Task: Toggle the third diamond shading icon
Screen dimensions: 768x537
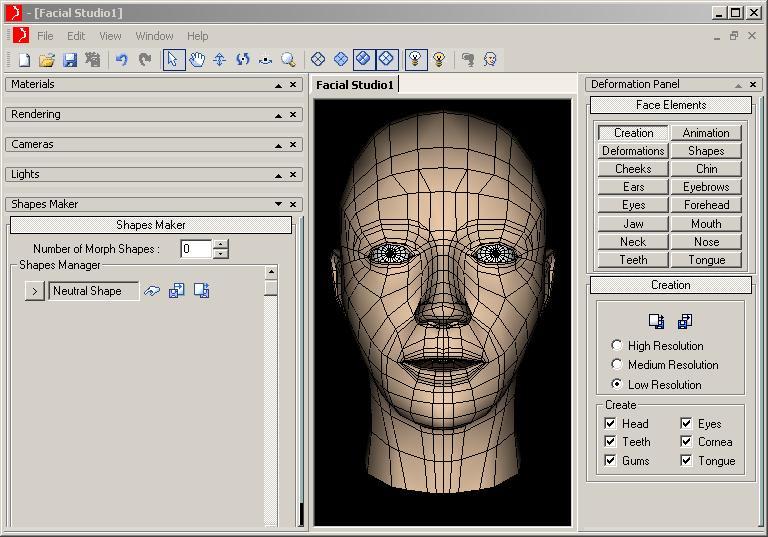Action: 363,60
